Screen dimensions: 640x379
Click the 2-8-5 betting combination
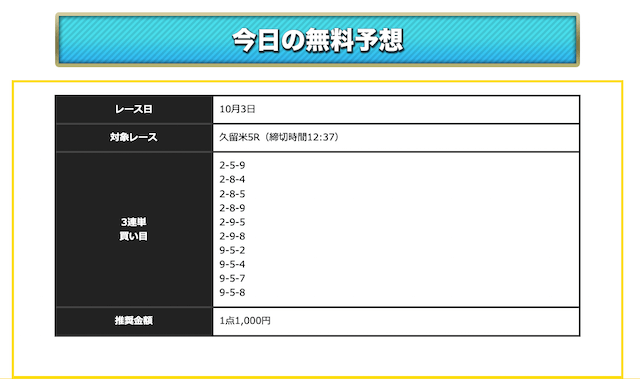click(x=232, y=194)
